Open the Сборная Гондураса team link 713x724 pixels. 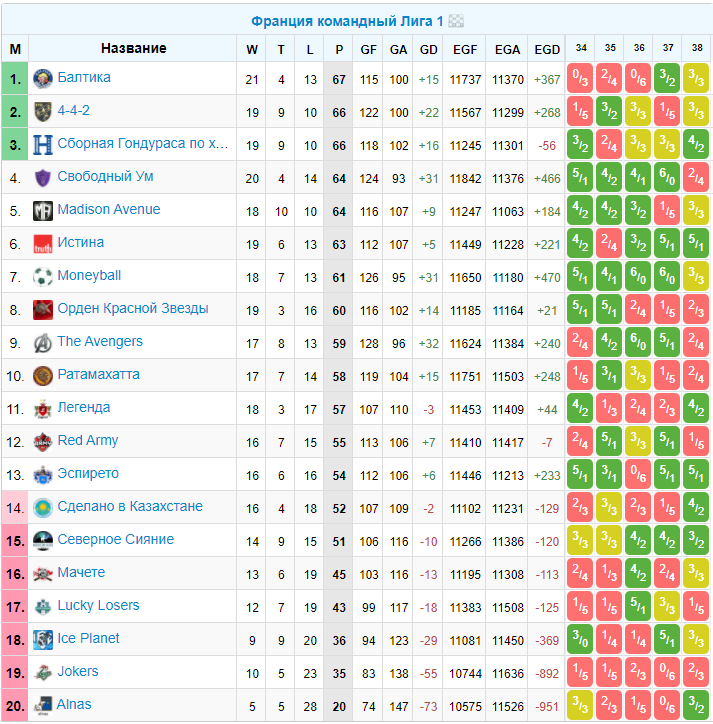(x=143, y=144)
